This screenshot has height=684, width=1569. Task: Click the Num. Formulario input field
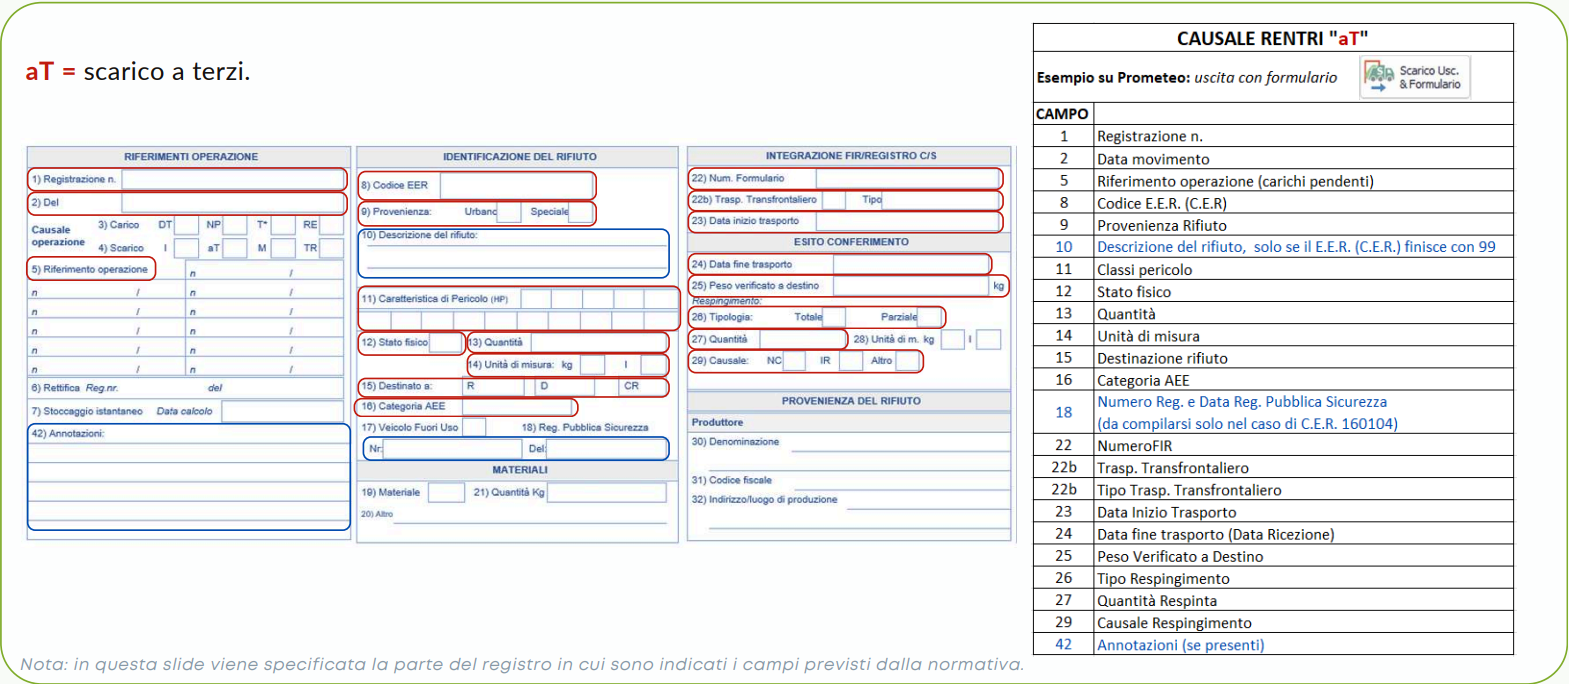[x=908, y=178]
